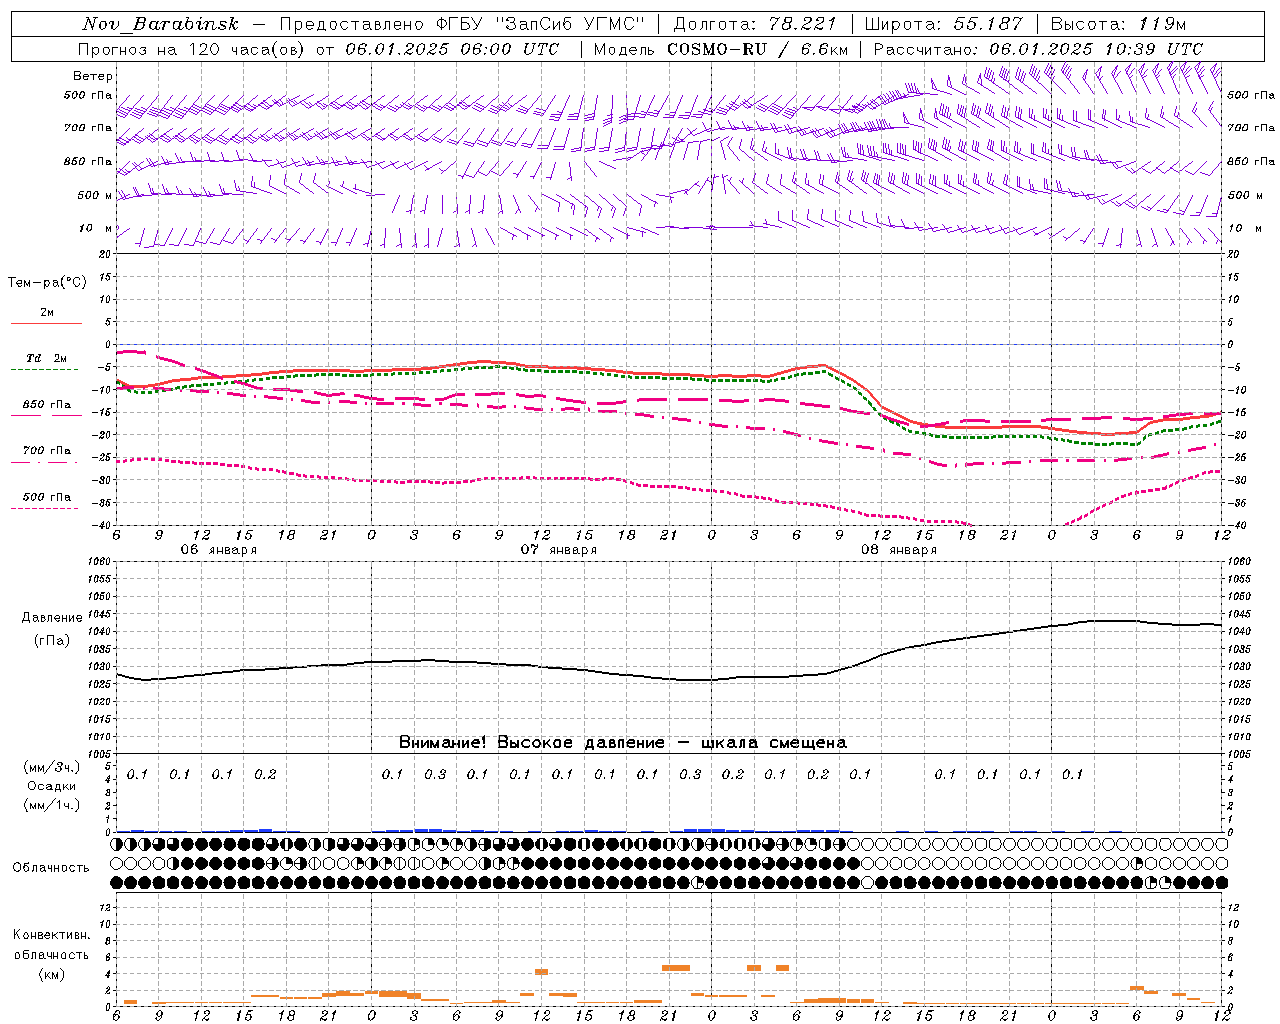Click the latitude value 'Широта: 55.187'
This screenshot has height=1024, width=1280.
(944, 24)
